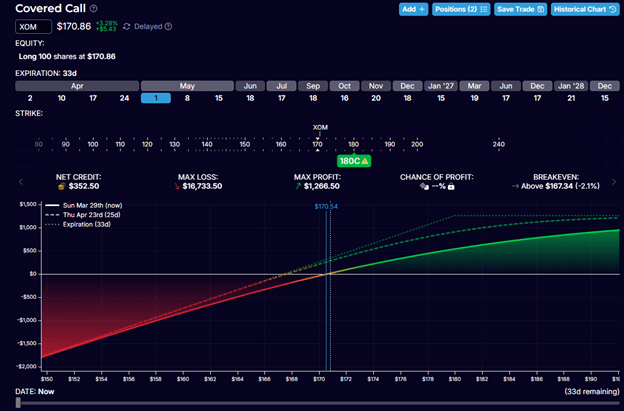Screen dimensions: 624x411
Task: Open Positions (2) list
Action: pyautogui.click(x=461, y=9)
